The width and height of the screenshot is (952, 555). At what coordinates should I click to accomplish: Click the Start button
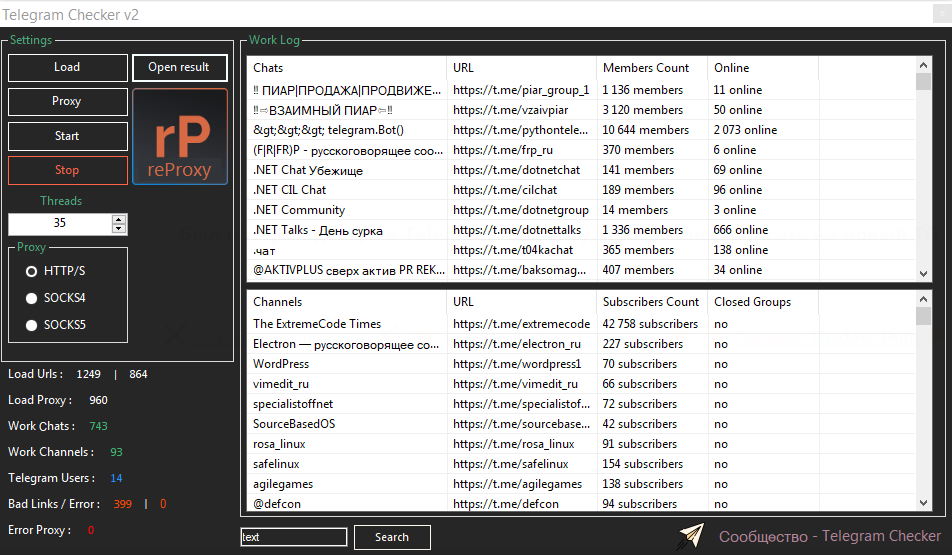(x=67, y=136)
